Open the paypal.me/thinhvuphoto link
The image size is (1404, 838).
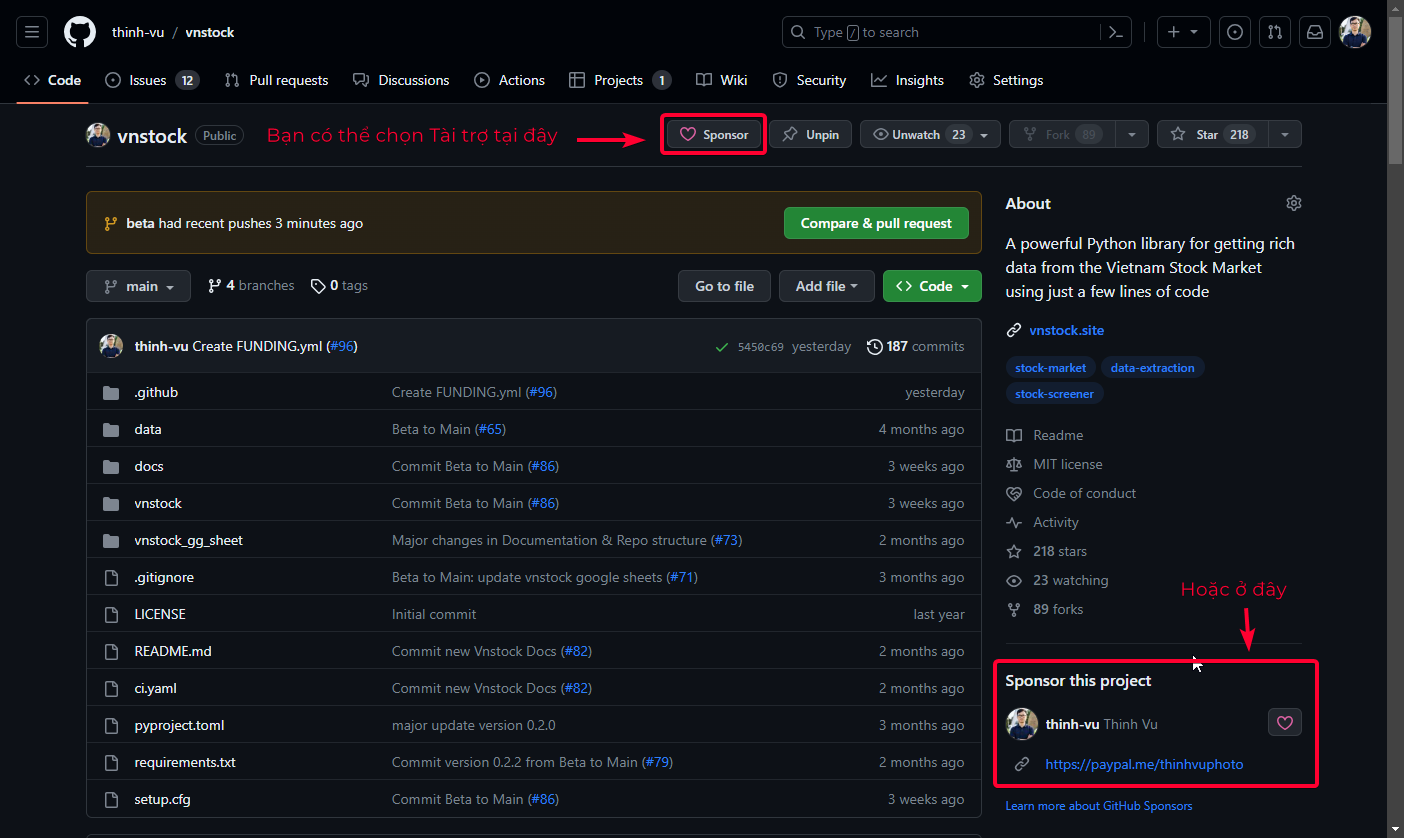point(1144,764)
